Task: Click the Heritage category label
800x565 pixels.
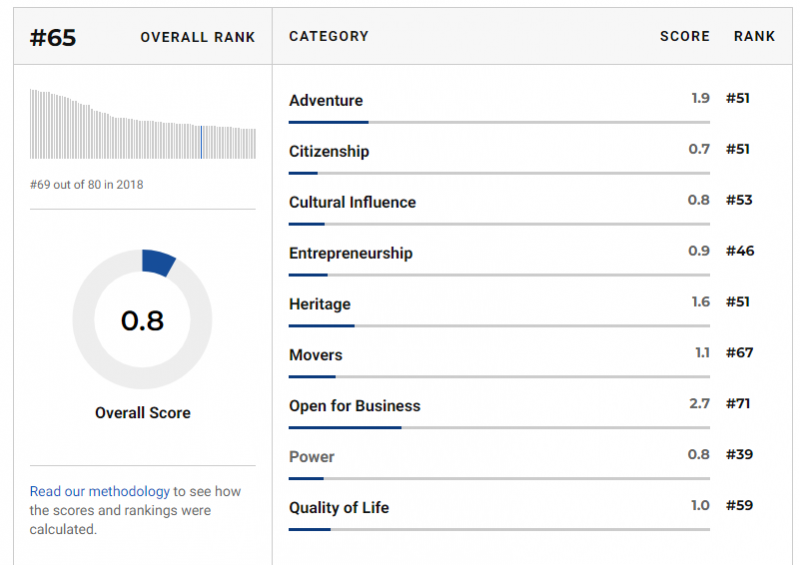Action: tap(320, 304)
